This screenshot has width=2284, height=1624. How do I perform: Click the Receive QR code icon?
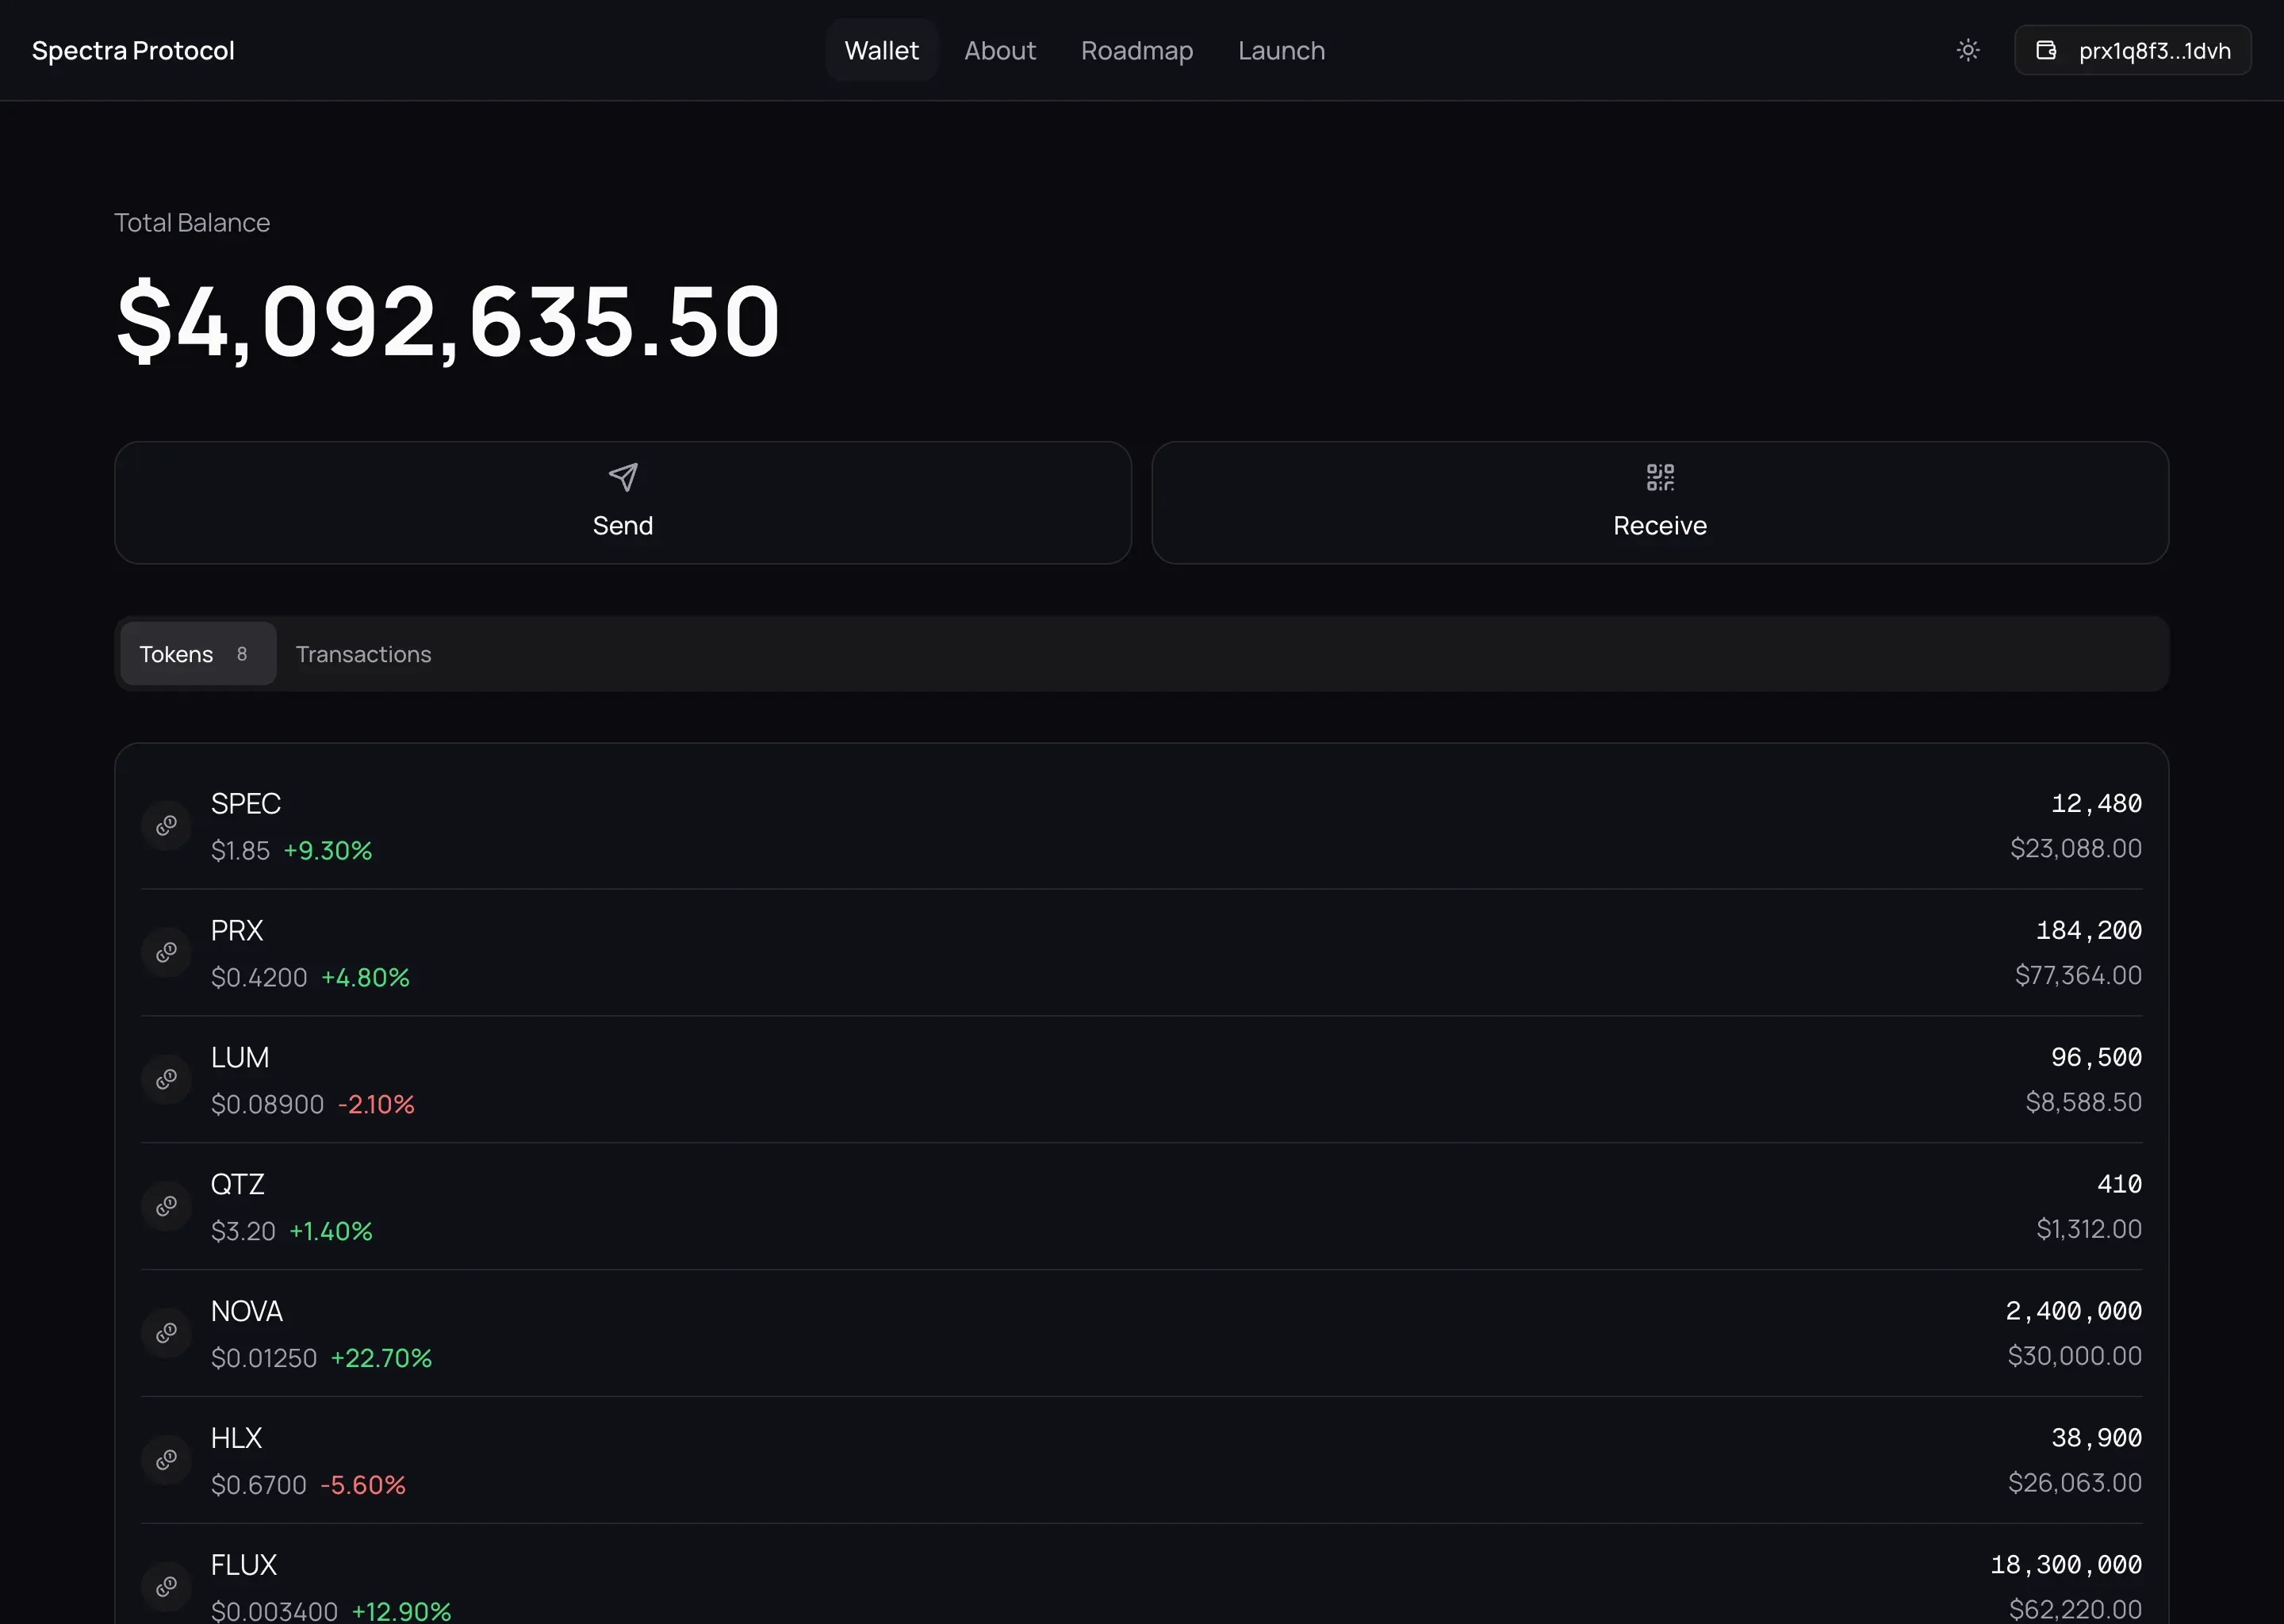(x=1660, y=477)
